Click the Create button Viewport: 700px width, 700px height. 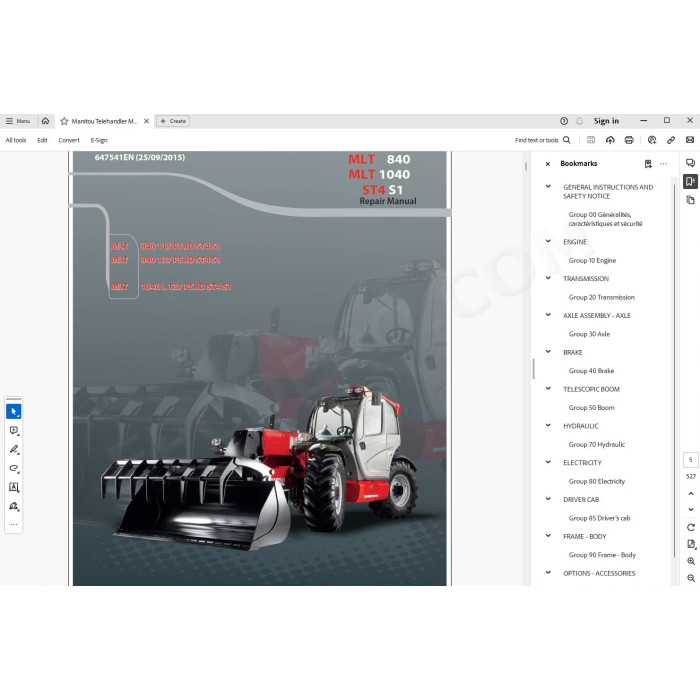(x=173, y=121)
